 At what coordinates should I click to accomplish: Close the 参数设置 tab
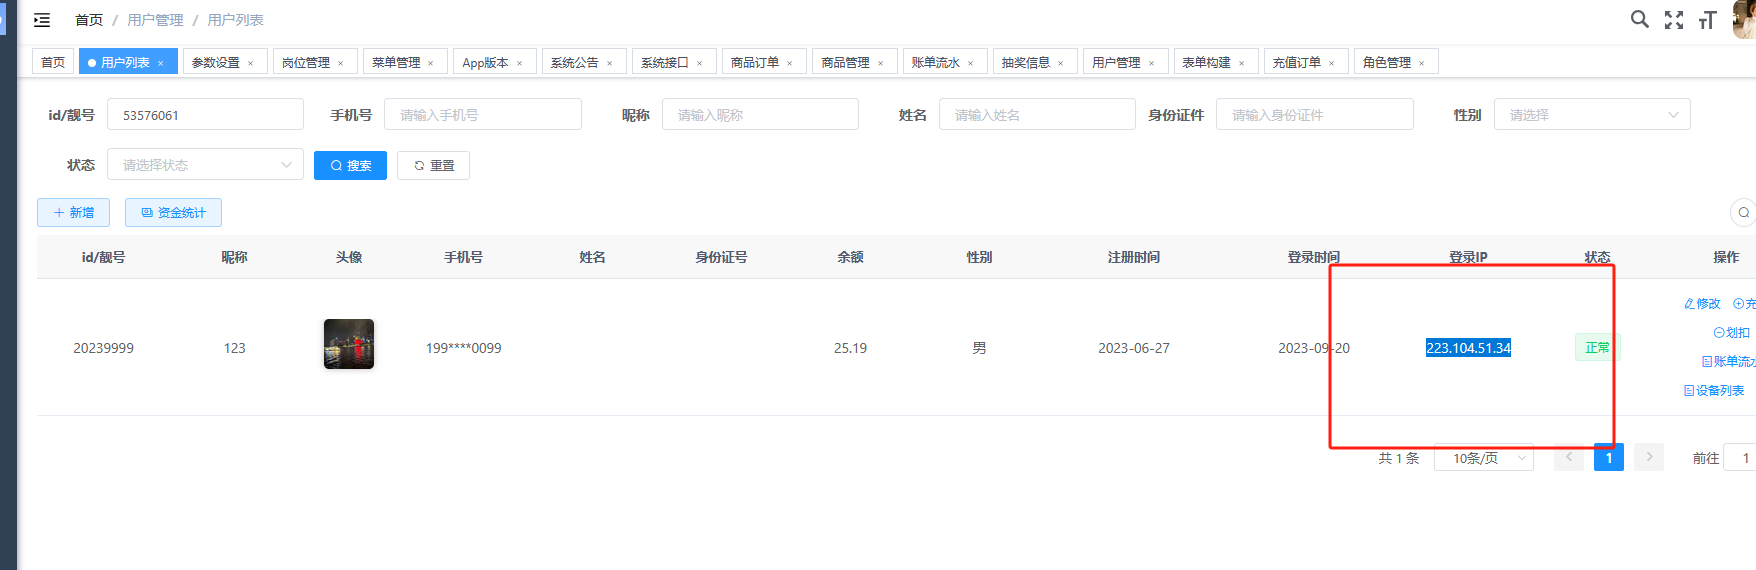[251, 63]
